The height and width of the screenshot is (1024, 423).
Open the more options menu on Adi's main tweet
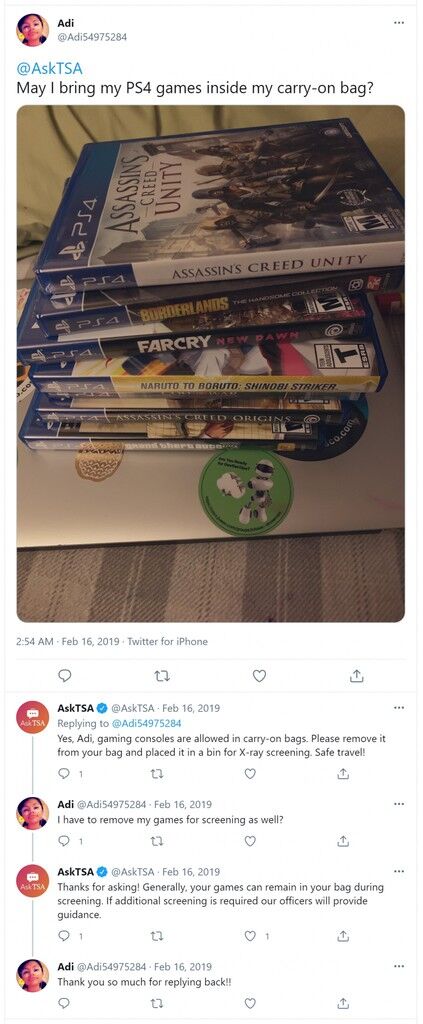point(399,23)
